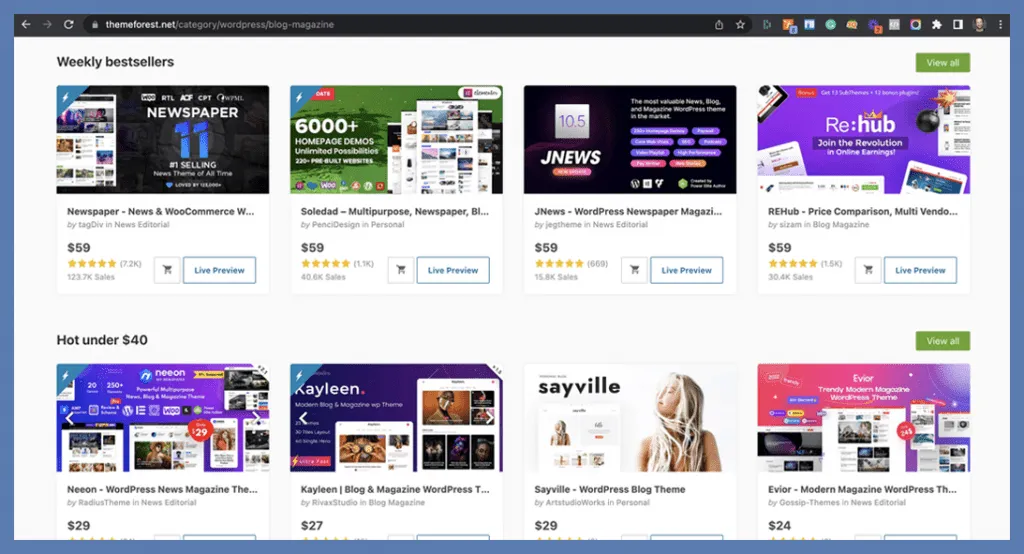
Task: Open Neeon - WordPress News Magazine title
Action: coord(162,489)
